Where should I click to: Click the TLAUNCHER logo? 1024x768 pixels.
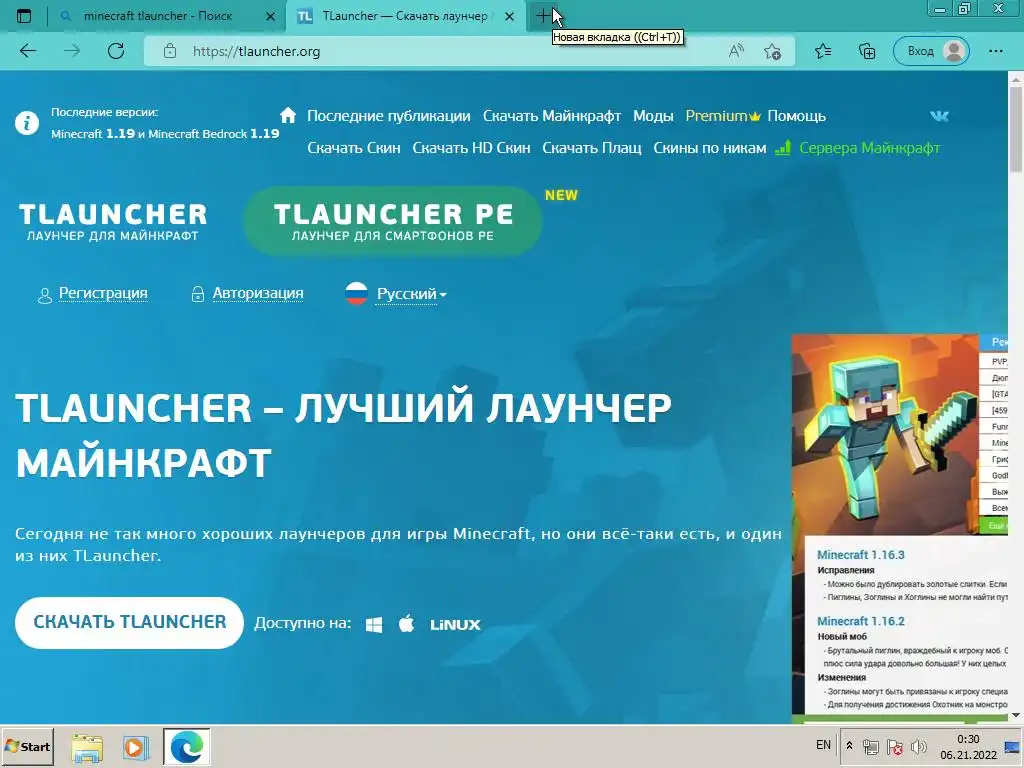(x=112, y=222)
